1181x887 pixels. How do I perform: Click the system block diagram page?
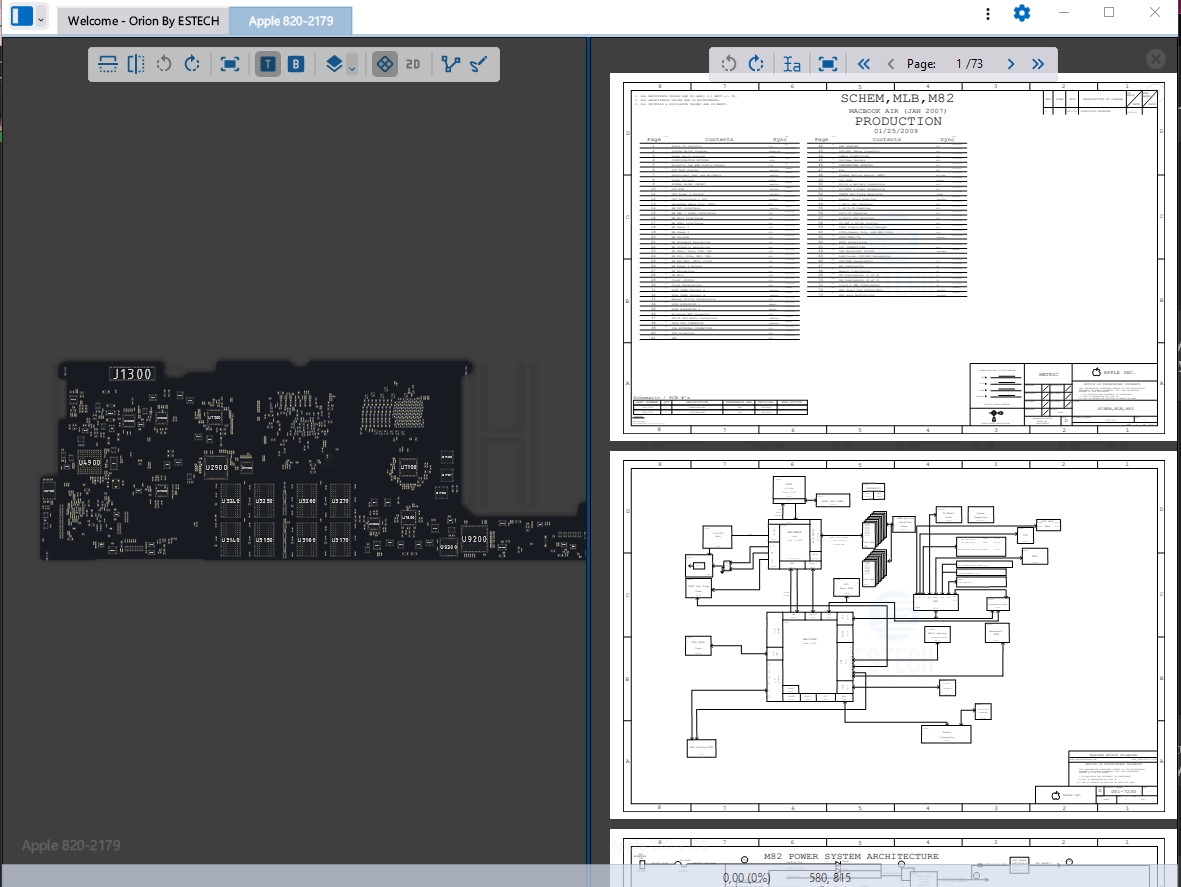893,635
